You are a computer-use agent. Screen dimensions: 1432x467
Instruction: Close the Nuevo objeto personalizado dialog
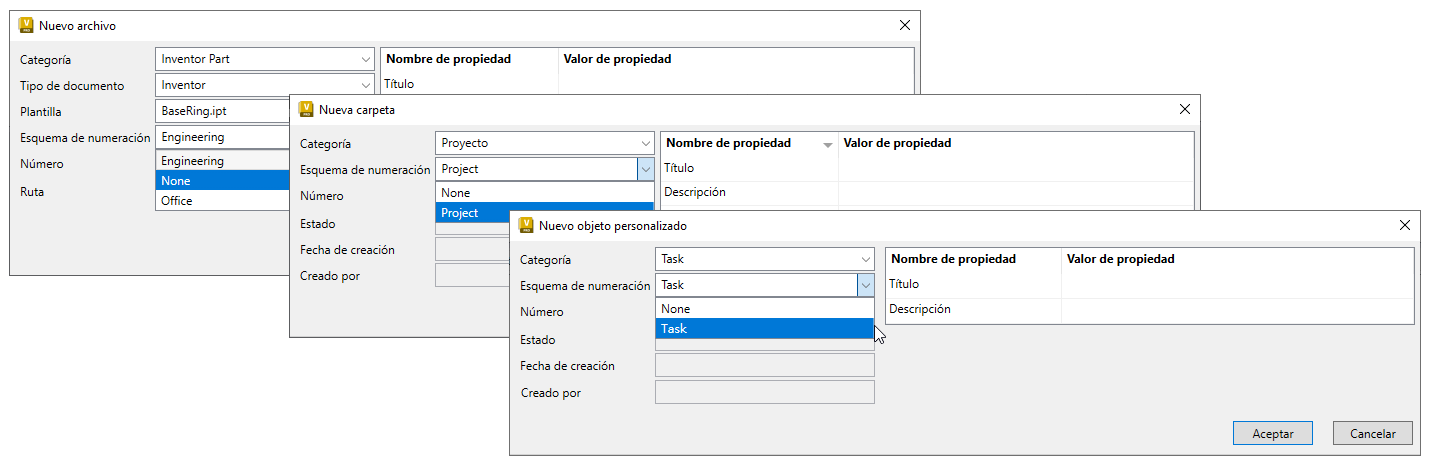pyautogui.click(x=1404, y=226)
